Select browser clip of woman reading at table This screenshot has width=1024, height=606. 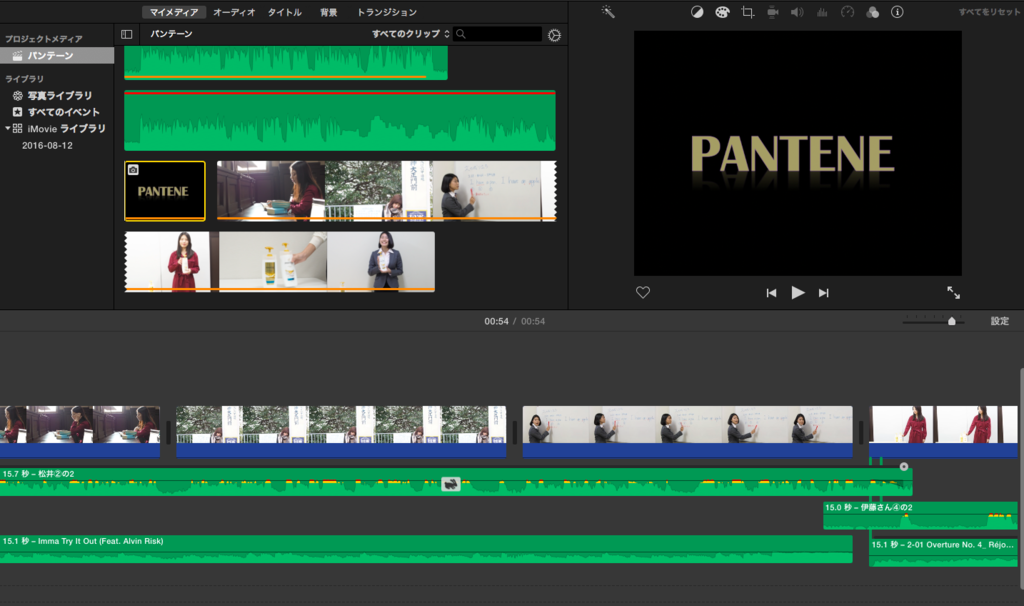point(271,191)
